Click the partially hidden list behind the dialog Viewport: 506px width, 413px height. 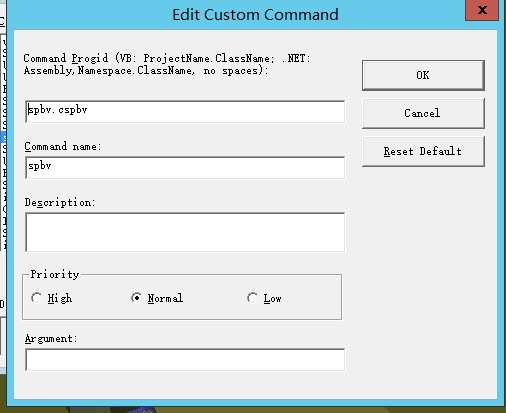click(3, 142)
